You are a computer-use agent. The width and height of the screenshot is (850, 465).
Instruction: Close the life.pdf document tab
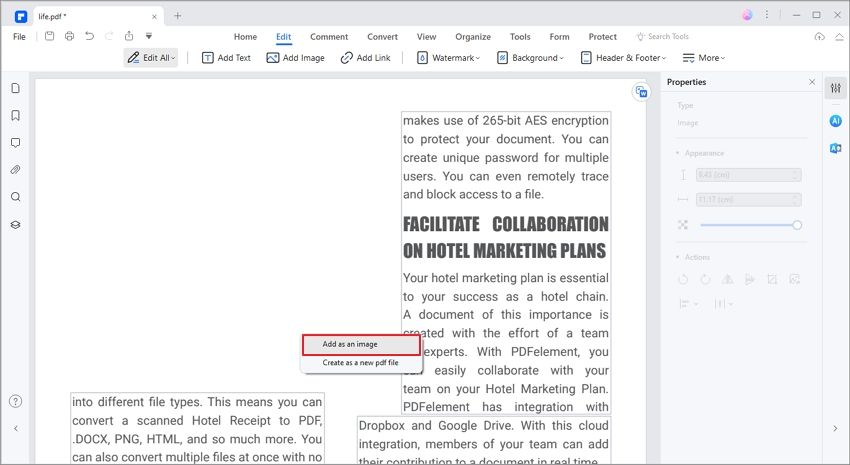click(154, 16)
